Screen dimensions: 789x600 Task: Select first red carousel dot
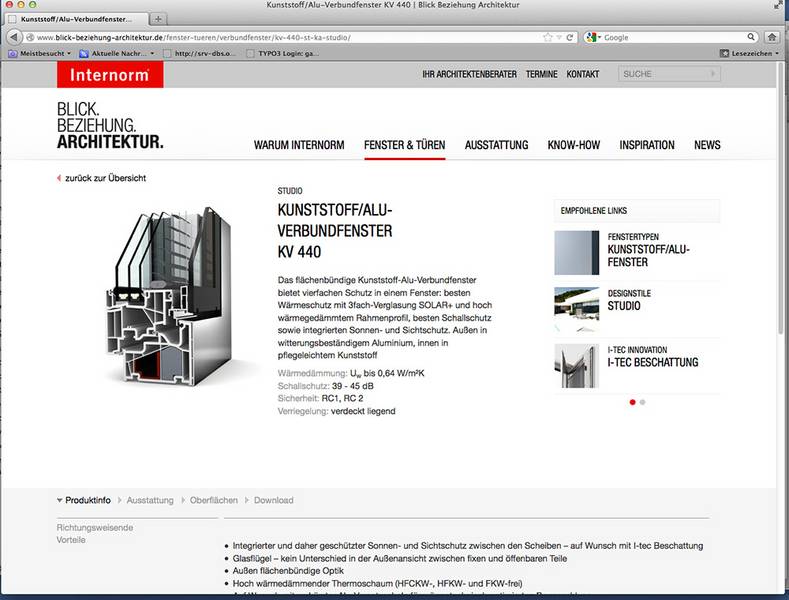tap(633, 402)
